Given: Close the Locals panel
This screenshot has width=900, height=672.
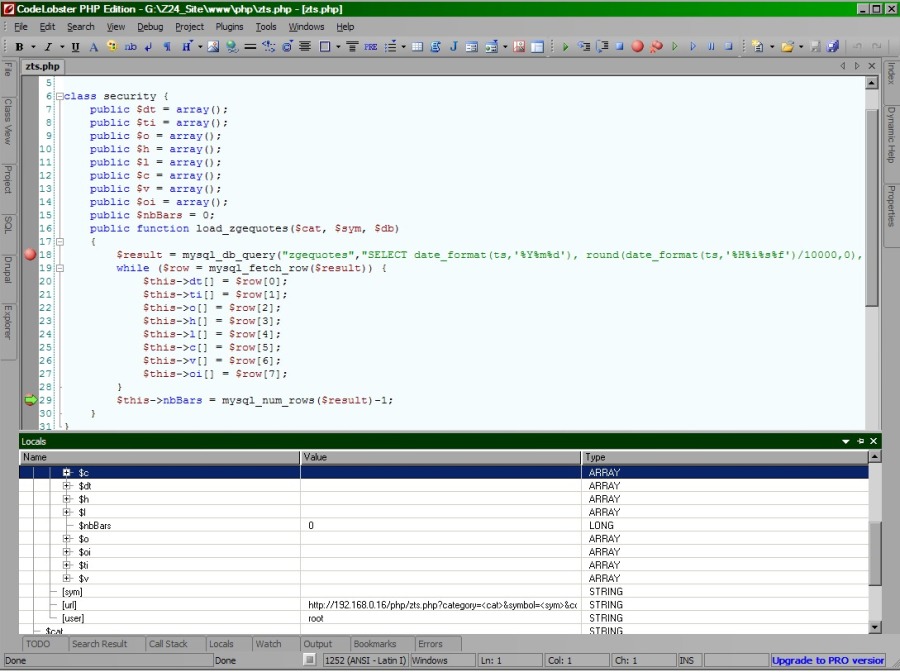Looking at the screenshot, I should click(874, 441).
